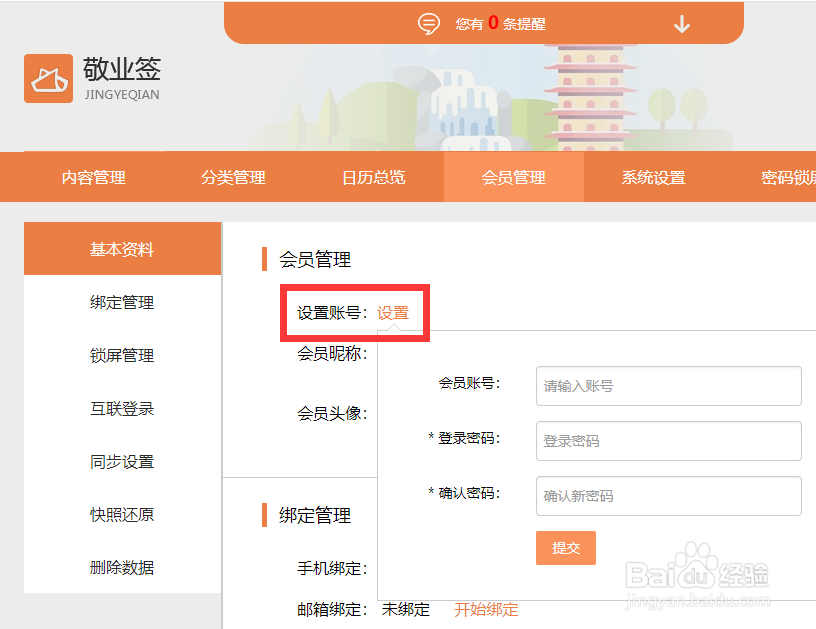Viewport: 816px width, 629px height.
Task: Open 同步设置 from the sidebar
Action: coord(121,462)
